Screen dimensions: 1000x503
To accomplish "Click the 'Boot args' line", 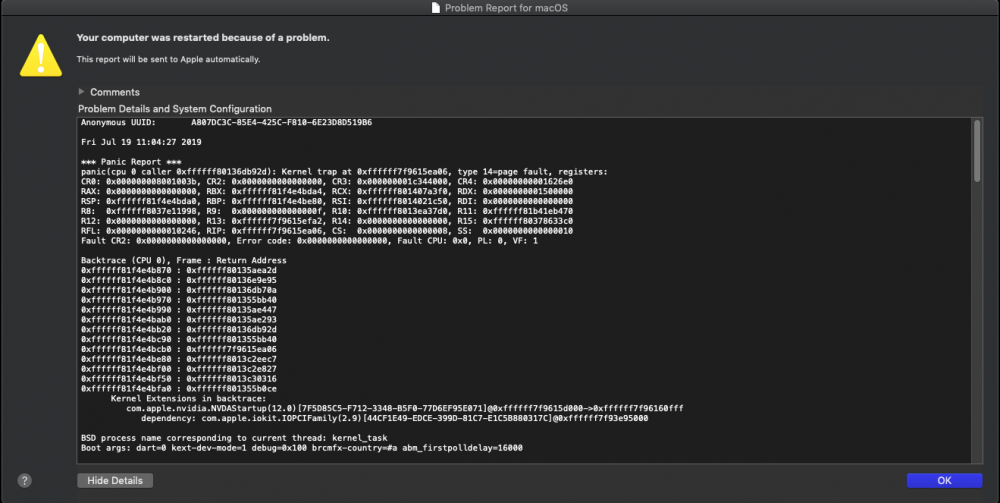I will 300,448.
